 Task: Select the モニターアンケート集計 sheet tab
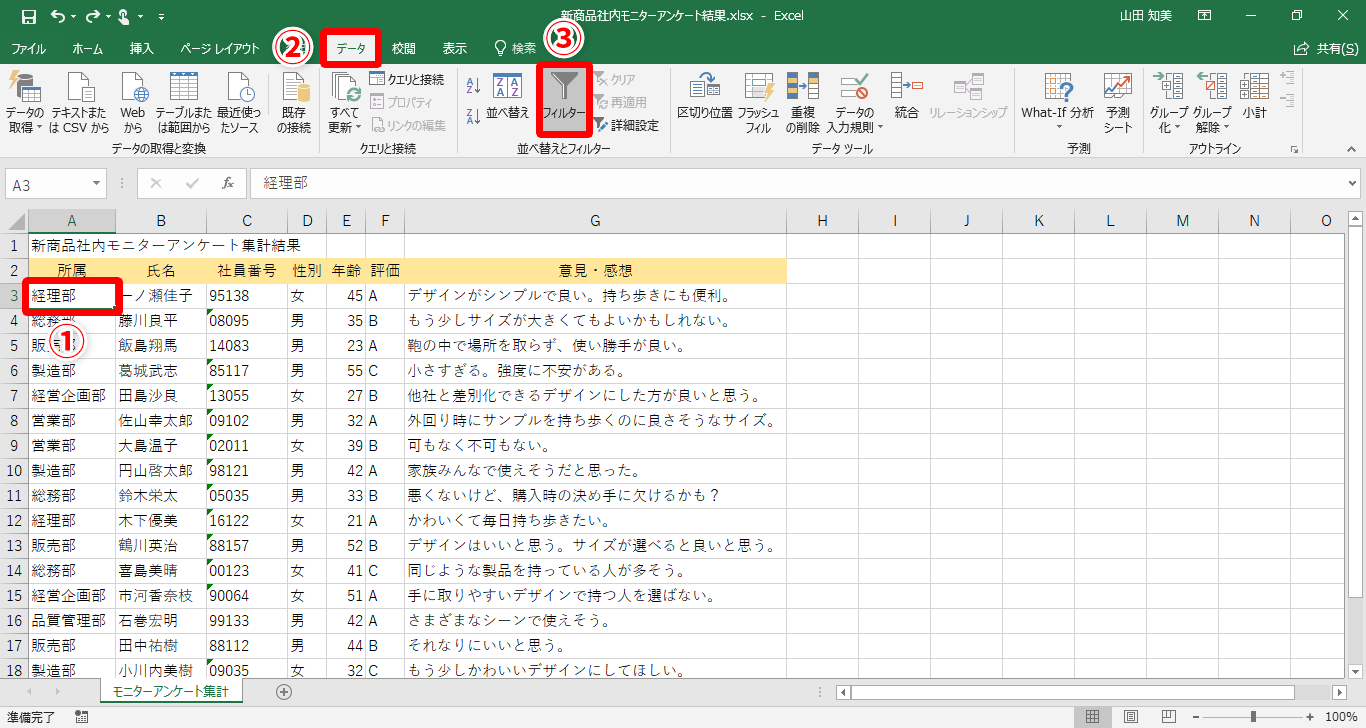[x=171, y=692]
